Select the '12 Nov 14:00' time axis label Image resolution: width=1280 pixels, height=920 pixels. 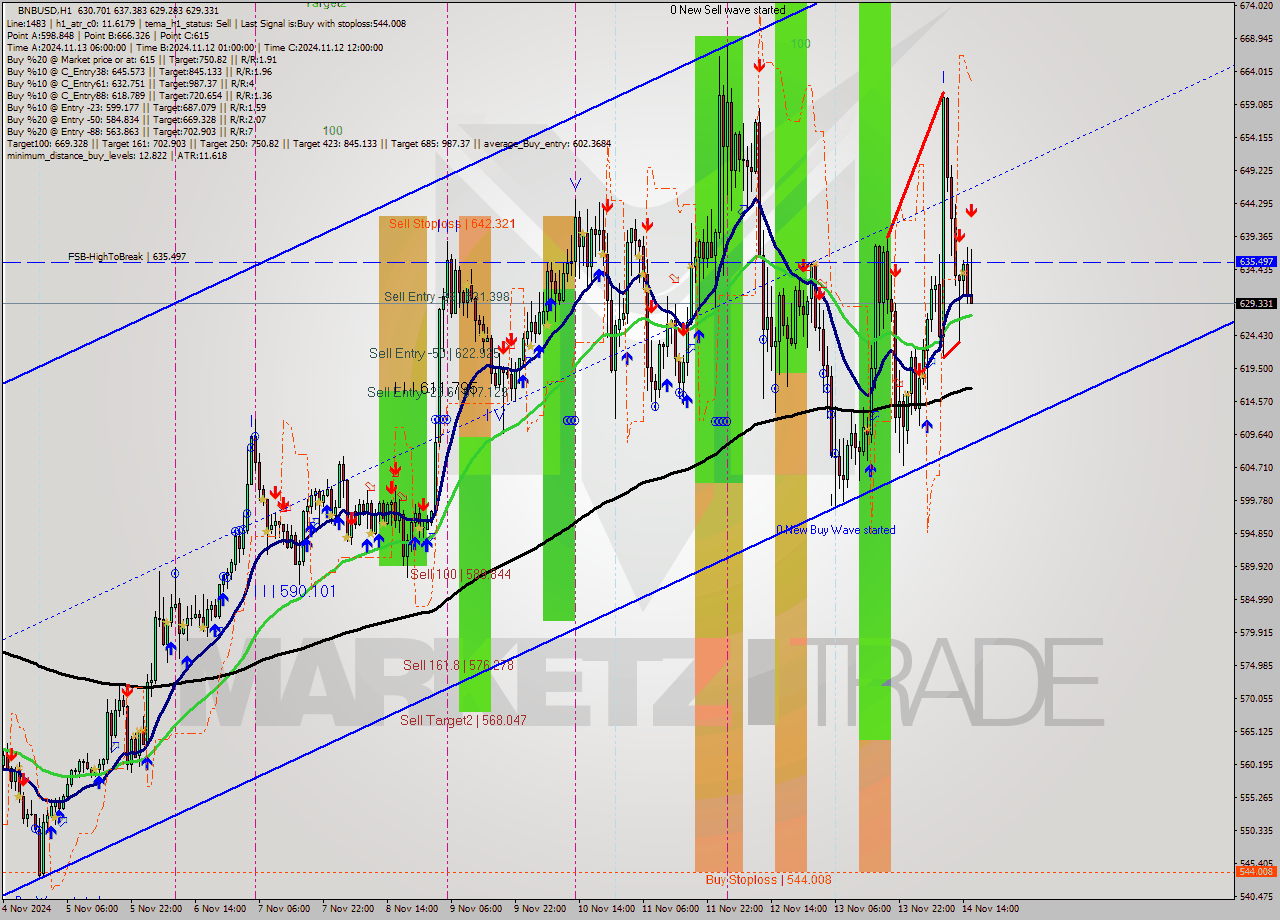[x=798, y=909]
